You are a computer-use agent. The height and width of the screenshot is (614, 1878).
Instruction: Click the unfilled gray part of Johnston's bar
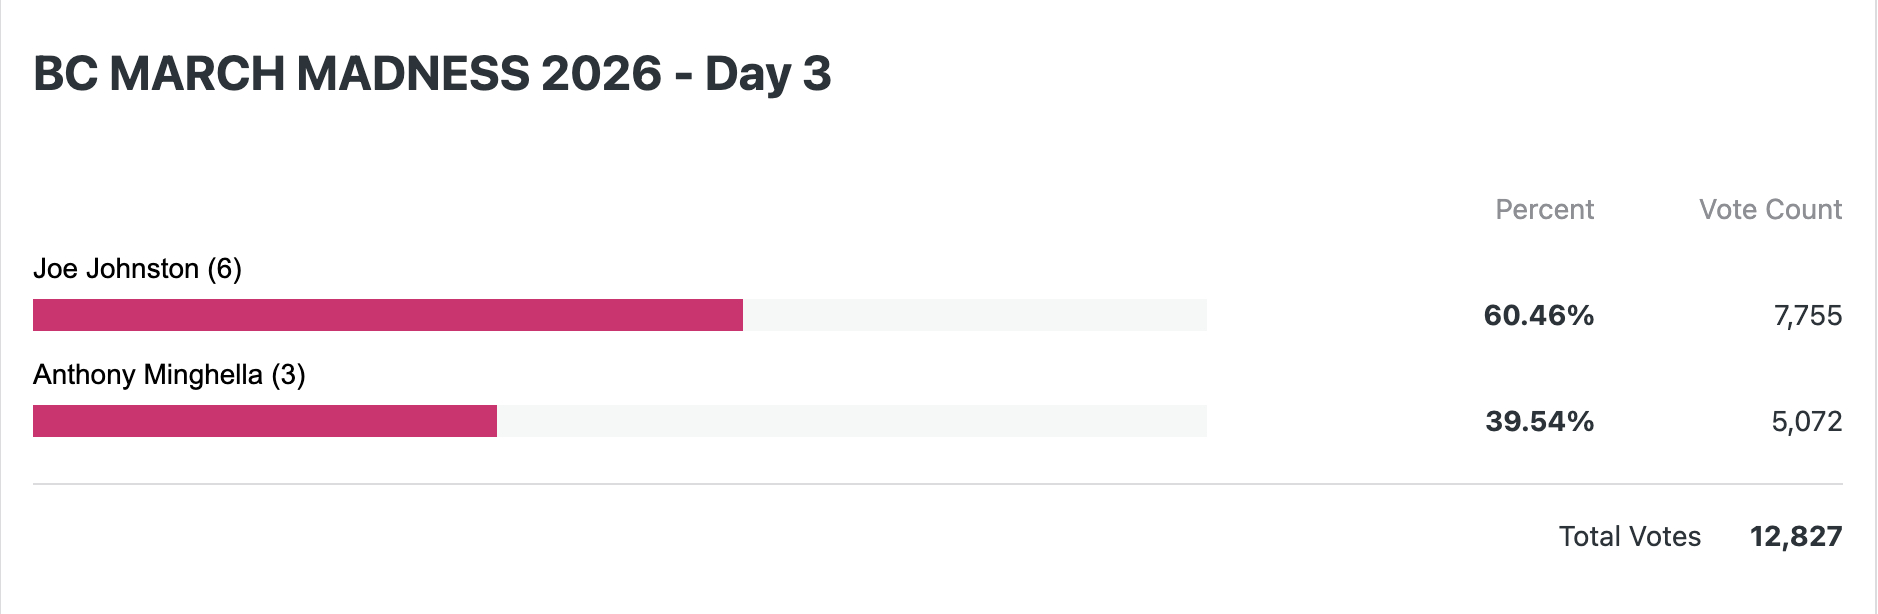[975, 315]
